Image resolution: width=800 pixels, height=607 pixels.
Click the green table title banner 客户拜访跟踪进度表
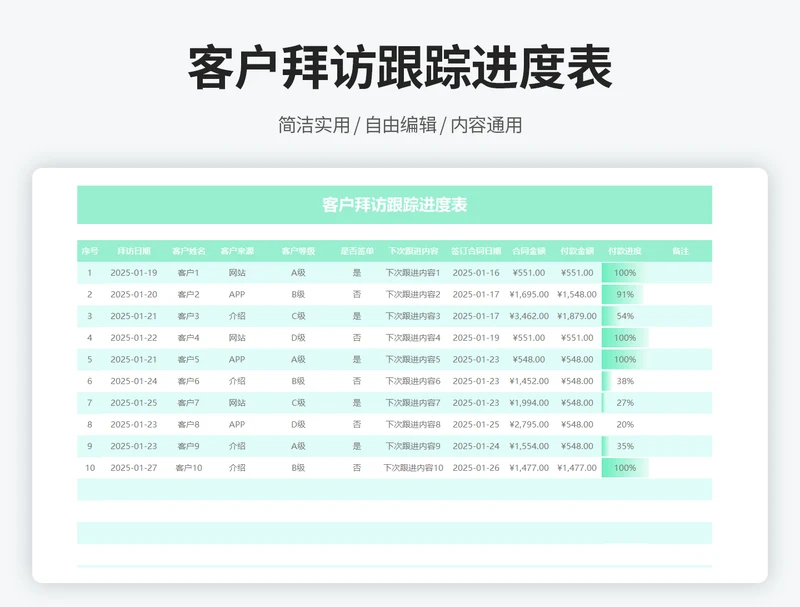[394, 205]
